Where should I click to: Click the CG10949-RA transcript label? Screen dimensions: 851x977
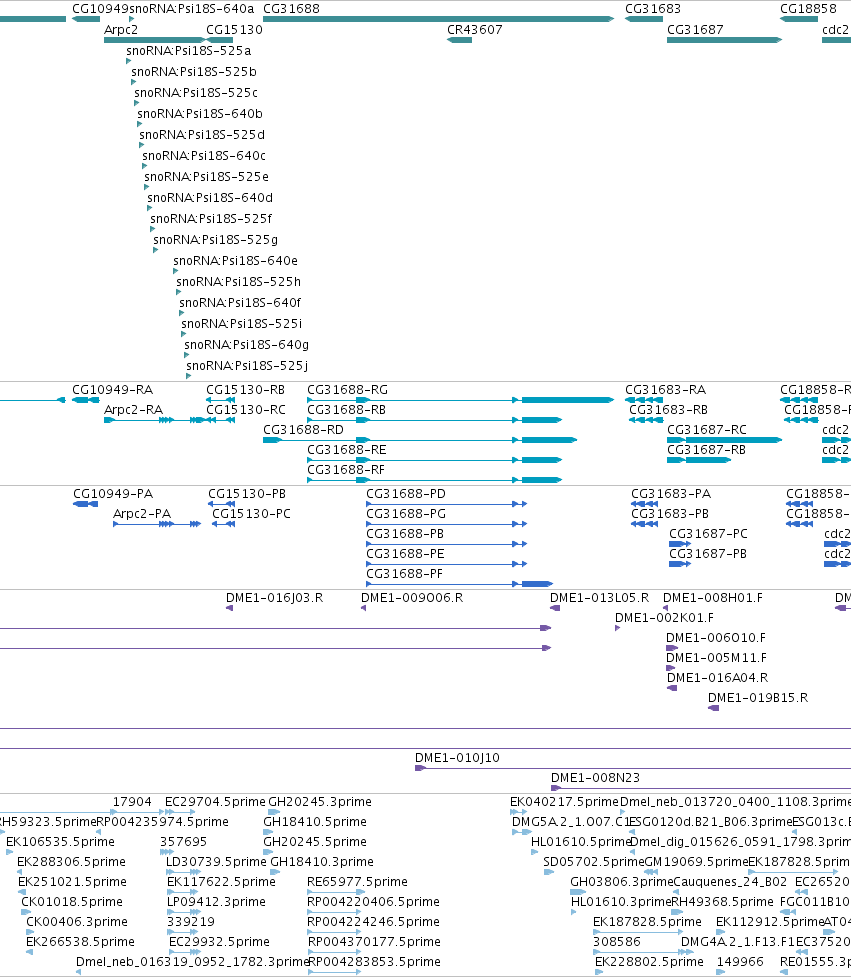pyautogui.click(x=113, y=390)
